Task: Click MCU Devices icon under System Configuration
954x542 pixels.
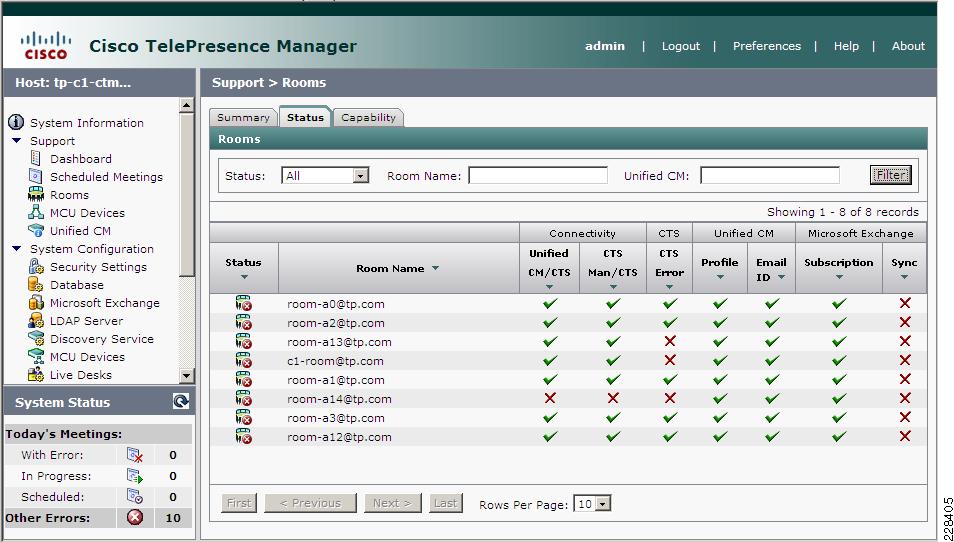Action: coord(36,356)
